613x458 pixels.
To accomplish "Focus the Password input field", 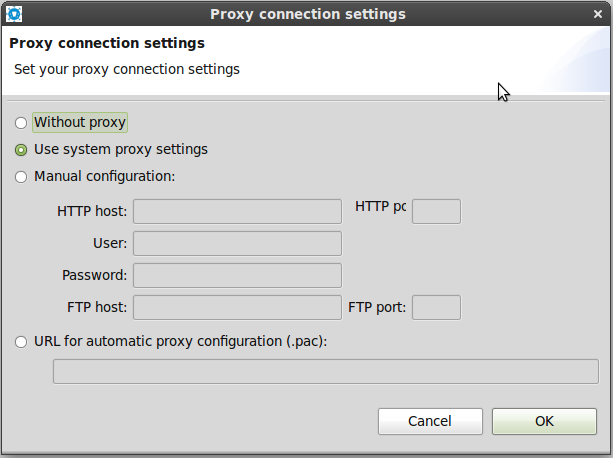I will (237, 276).
